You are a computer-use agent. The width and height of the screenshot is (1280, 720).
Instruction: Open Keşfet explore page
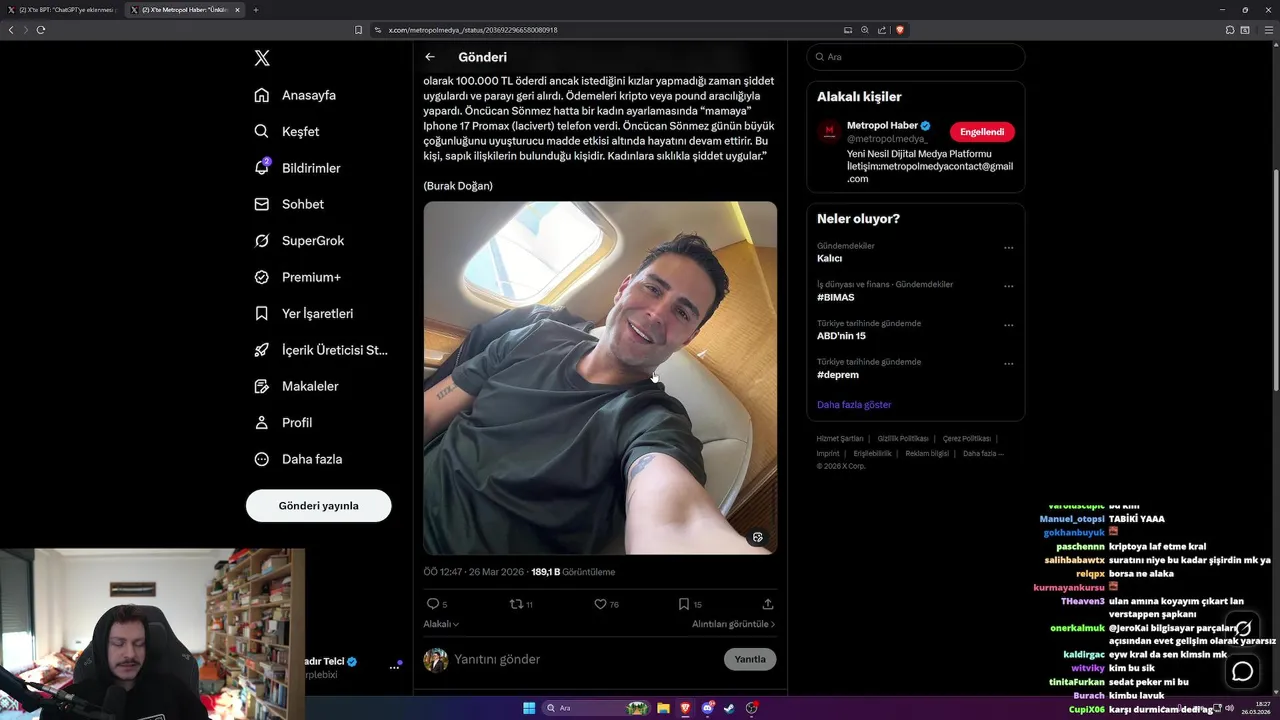tap(287, 131)
